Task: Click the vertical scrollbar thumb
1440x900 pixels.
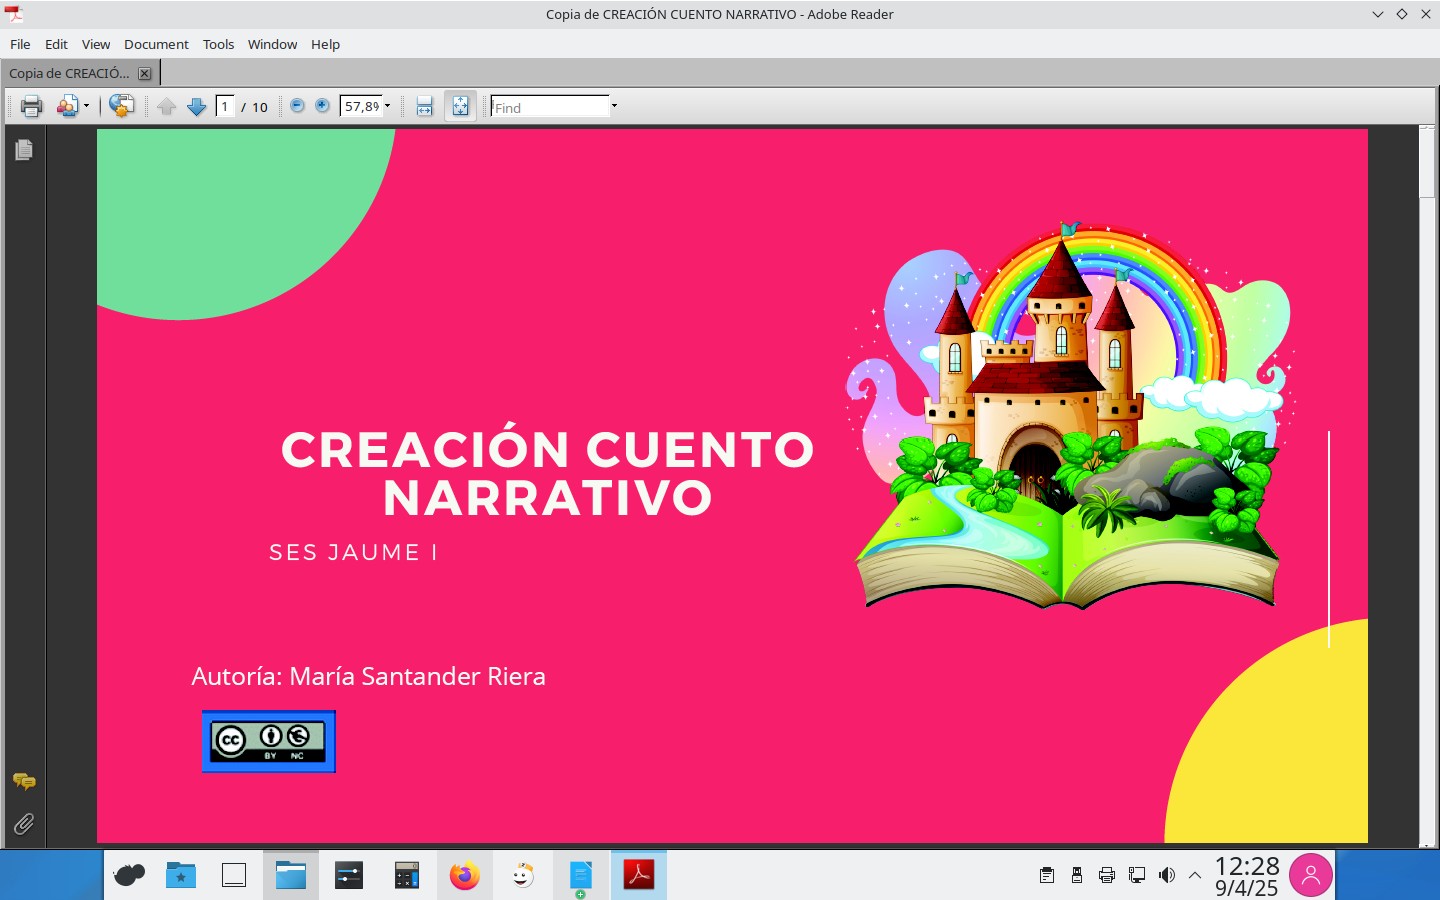Action: 1427,165
